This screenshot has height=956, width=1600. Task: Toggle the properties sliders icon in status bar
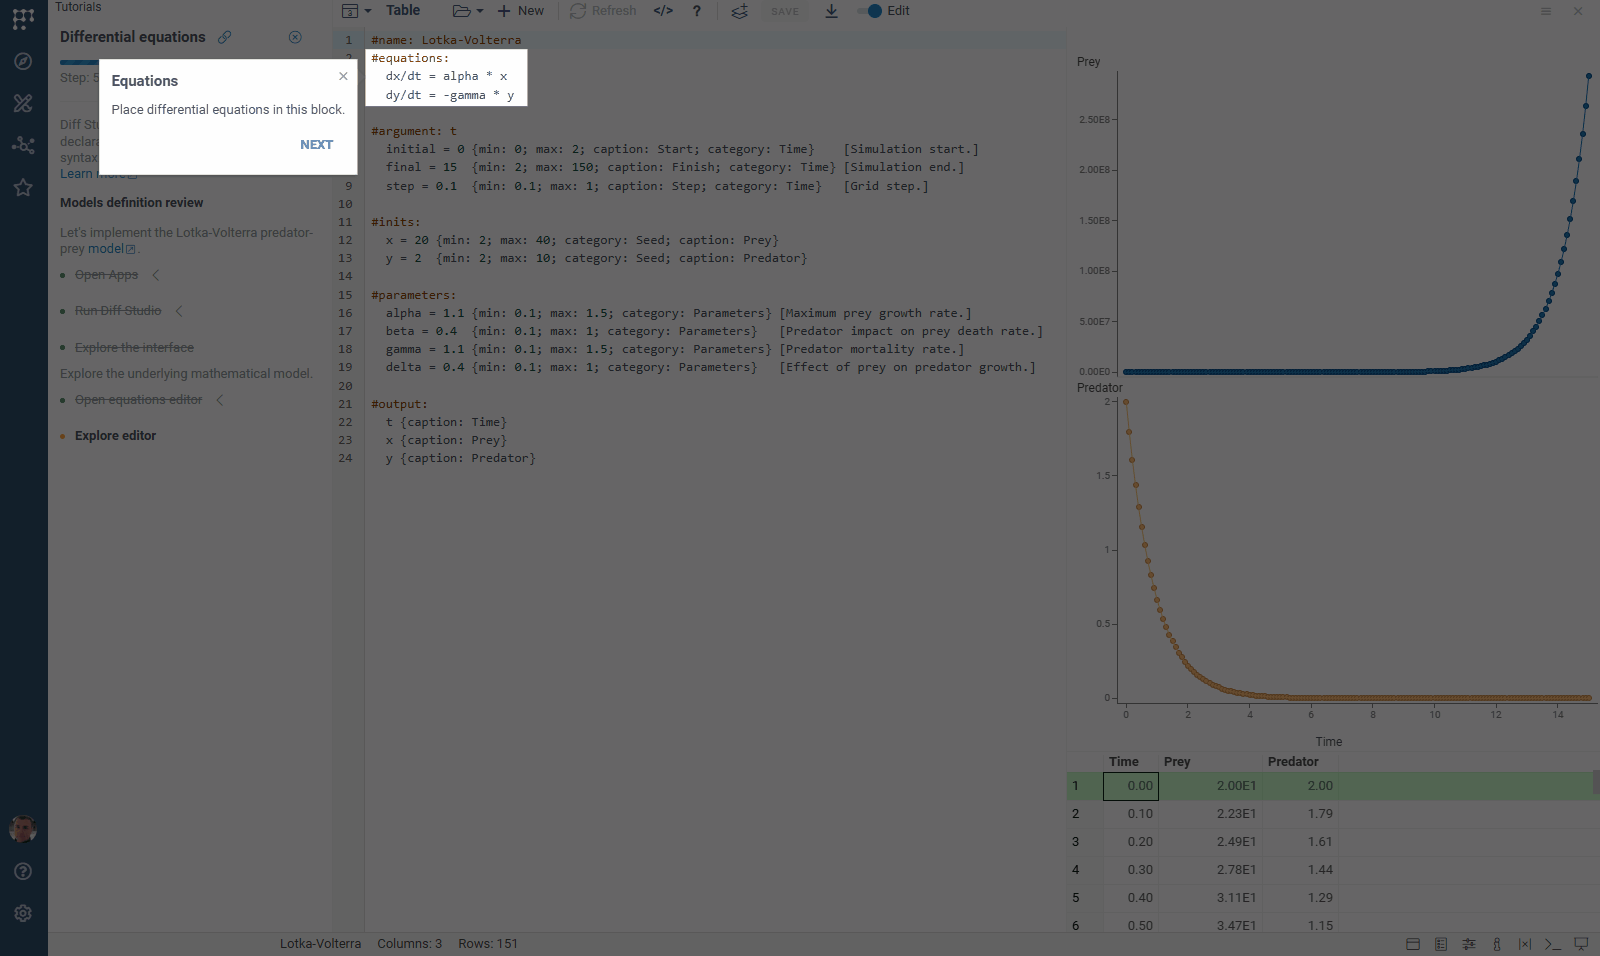click(1469, 944)
